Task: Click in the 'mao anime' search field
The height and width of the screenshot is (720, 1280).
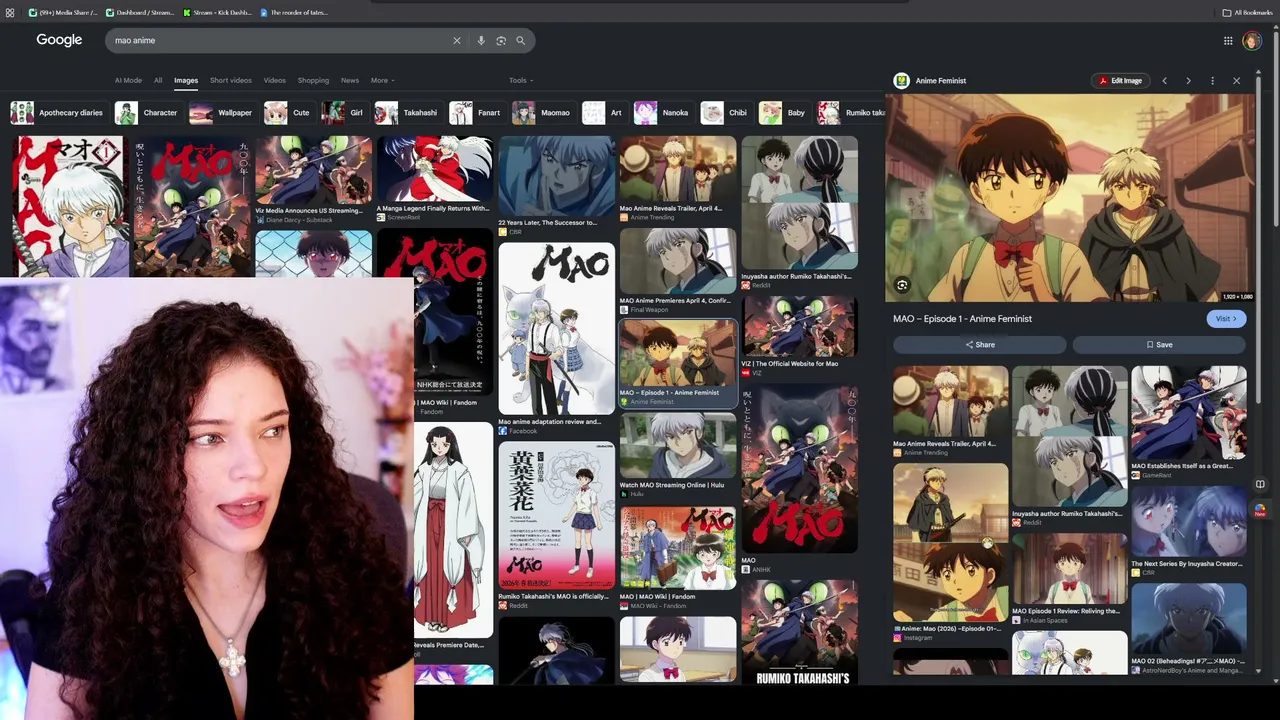Action: coord(280,41)
